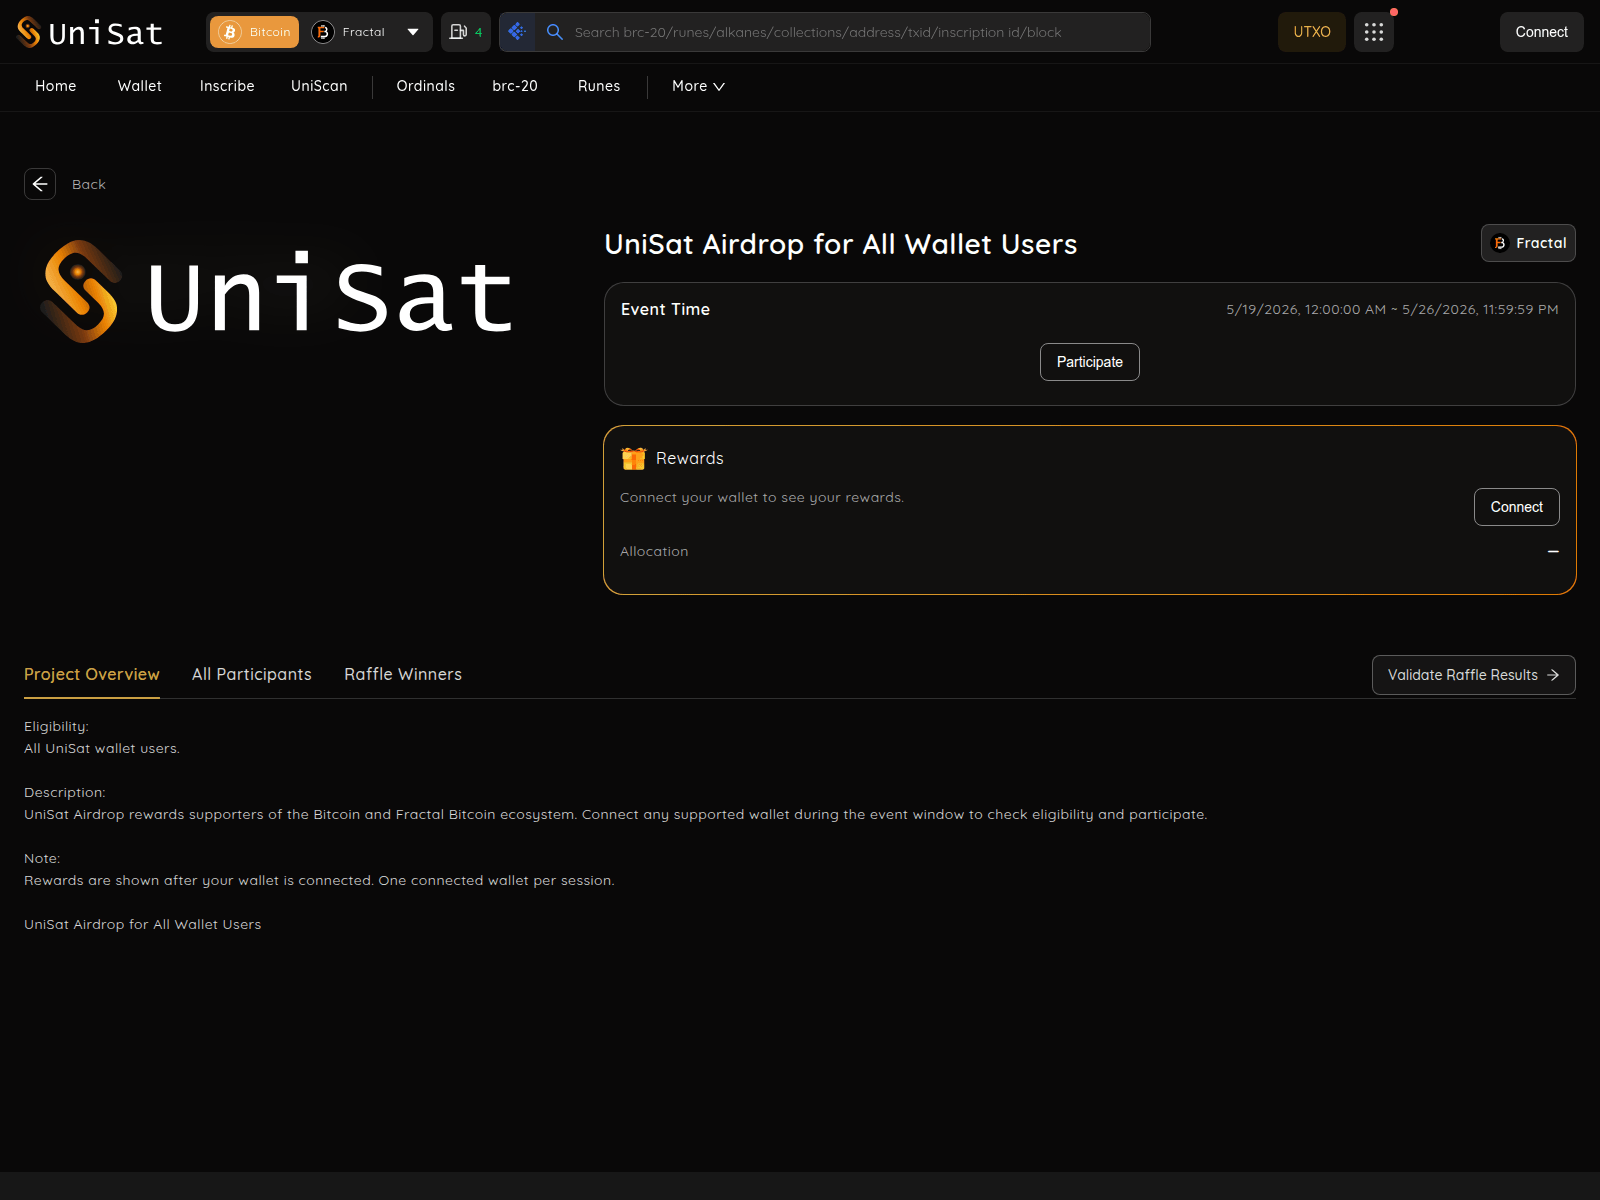
Task: Open the Wallet menu item
Action: [140, 86]
